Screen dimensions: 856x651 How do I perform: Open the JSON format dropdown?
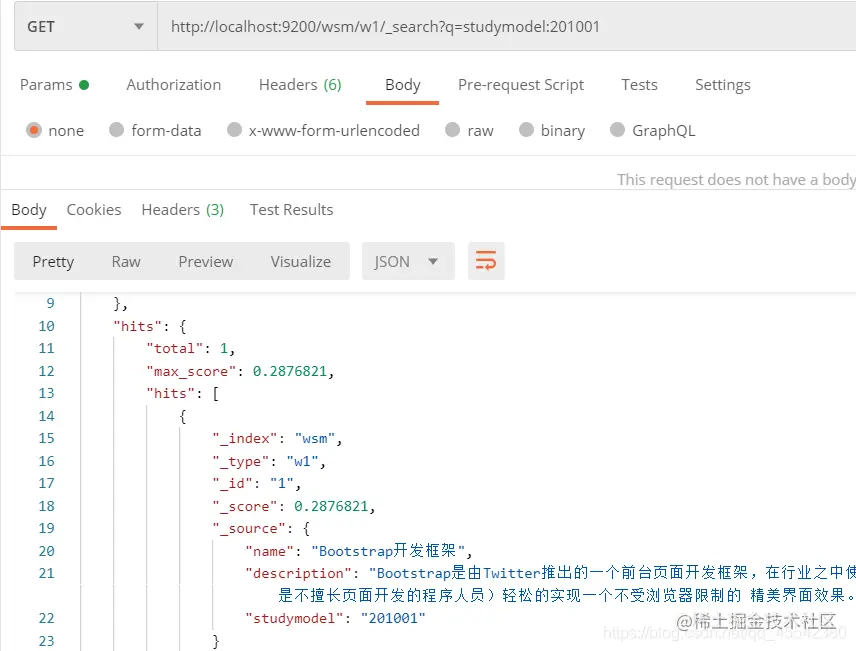click(x=408, y=262)
